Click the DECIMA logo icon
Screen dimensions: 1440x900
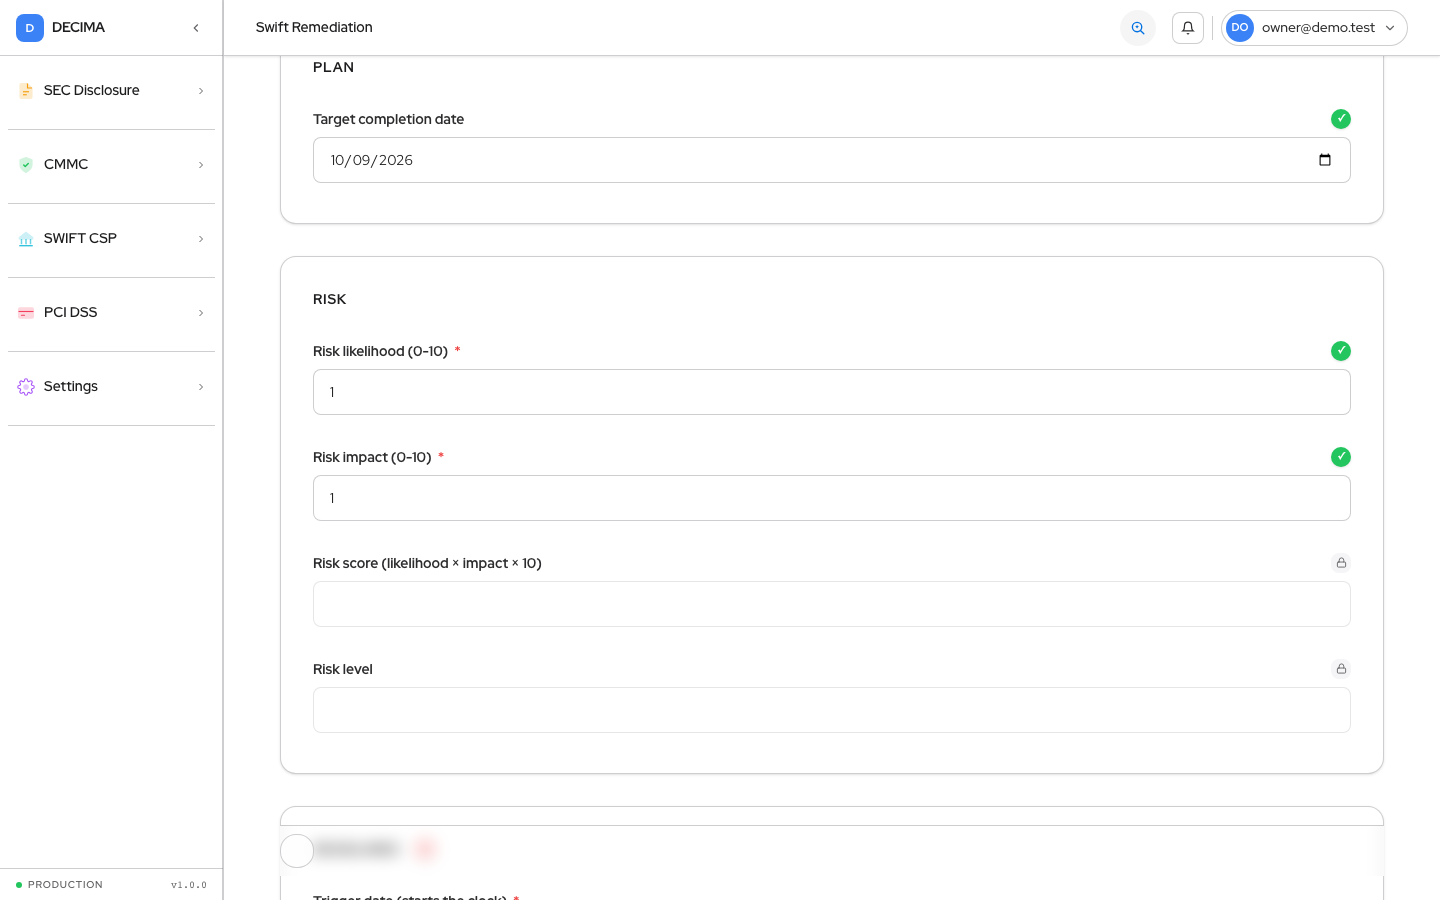[x=30, y=28]
